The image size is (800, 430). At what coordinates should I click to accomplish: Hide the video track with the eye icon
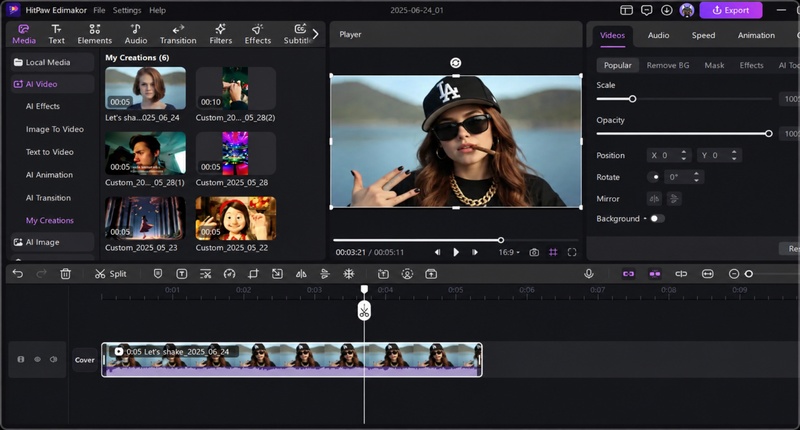click(x=37, y=359)
